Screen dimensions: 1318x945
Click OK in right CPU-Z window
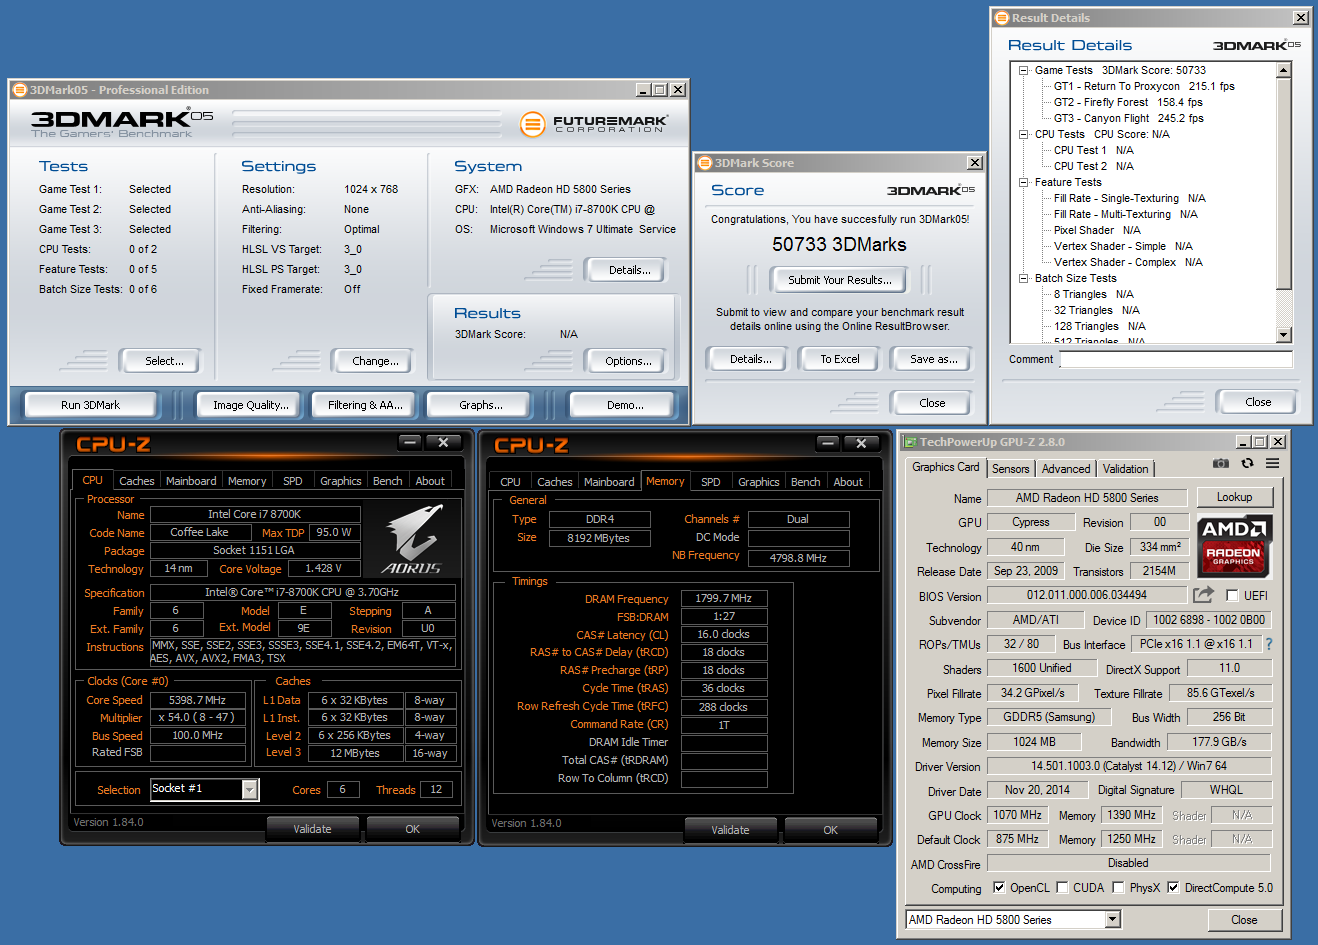click(830, 830)
